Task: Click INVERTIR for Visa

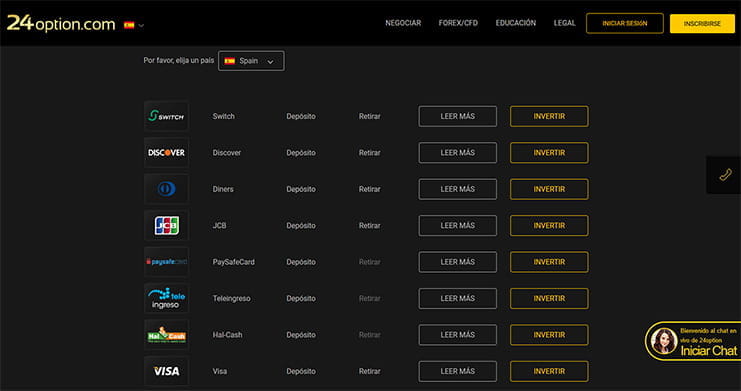Action: click(549, 371)
